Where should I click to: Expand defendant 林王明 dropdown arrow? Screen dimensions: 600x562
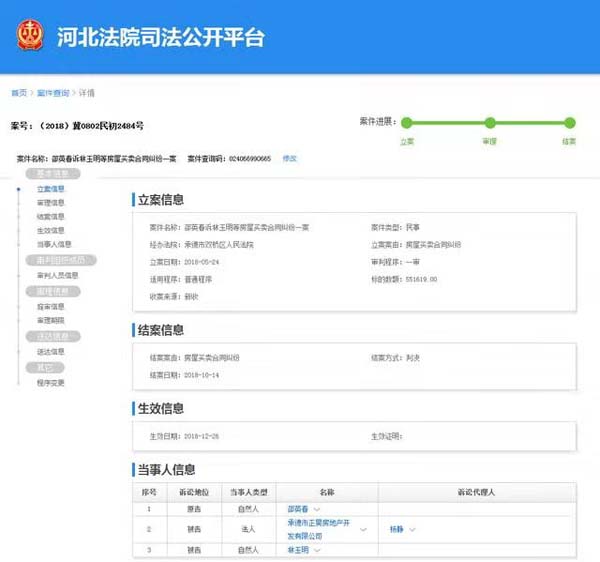(x=317, y=550)
